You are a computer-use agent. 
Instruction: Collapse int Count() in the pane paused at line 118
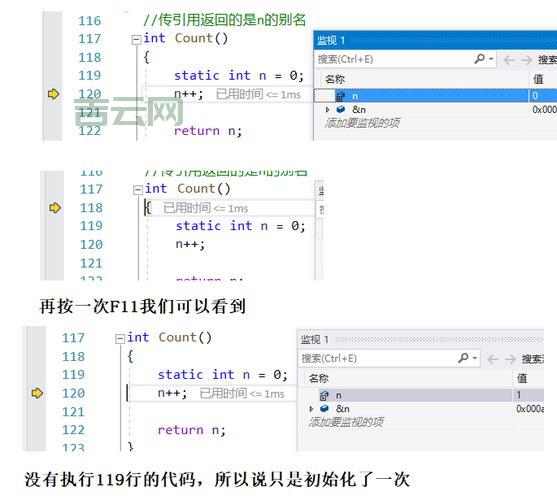pyautogui.click(x=137, y=190)
